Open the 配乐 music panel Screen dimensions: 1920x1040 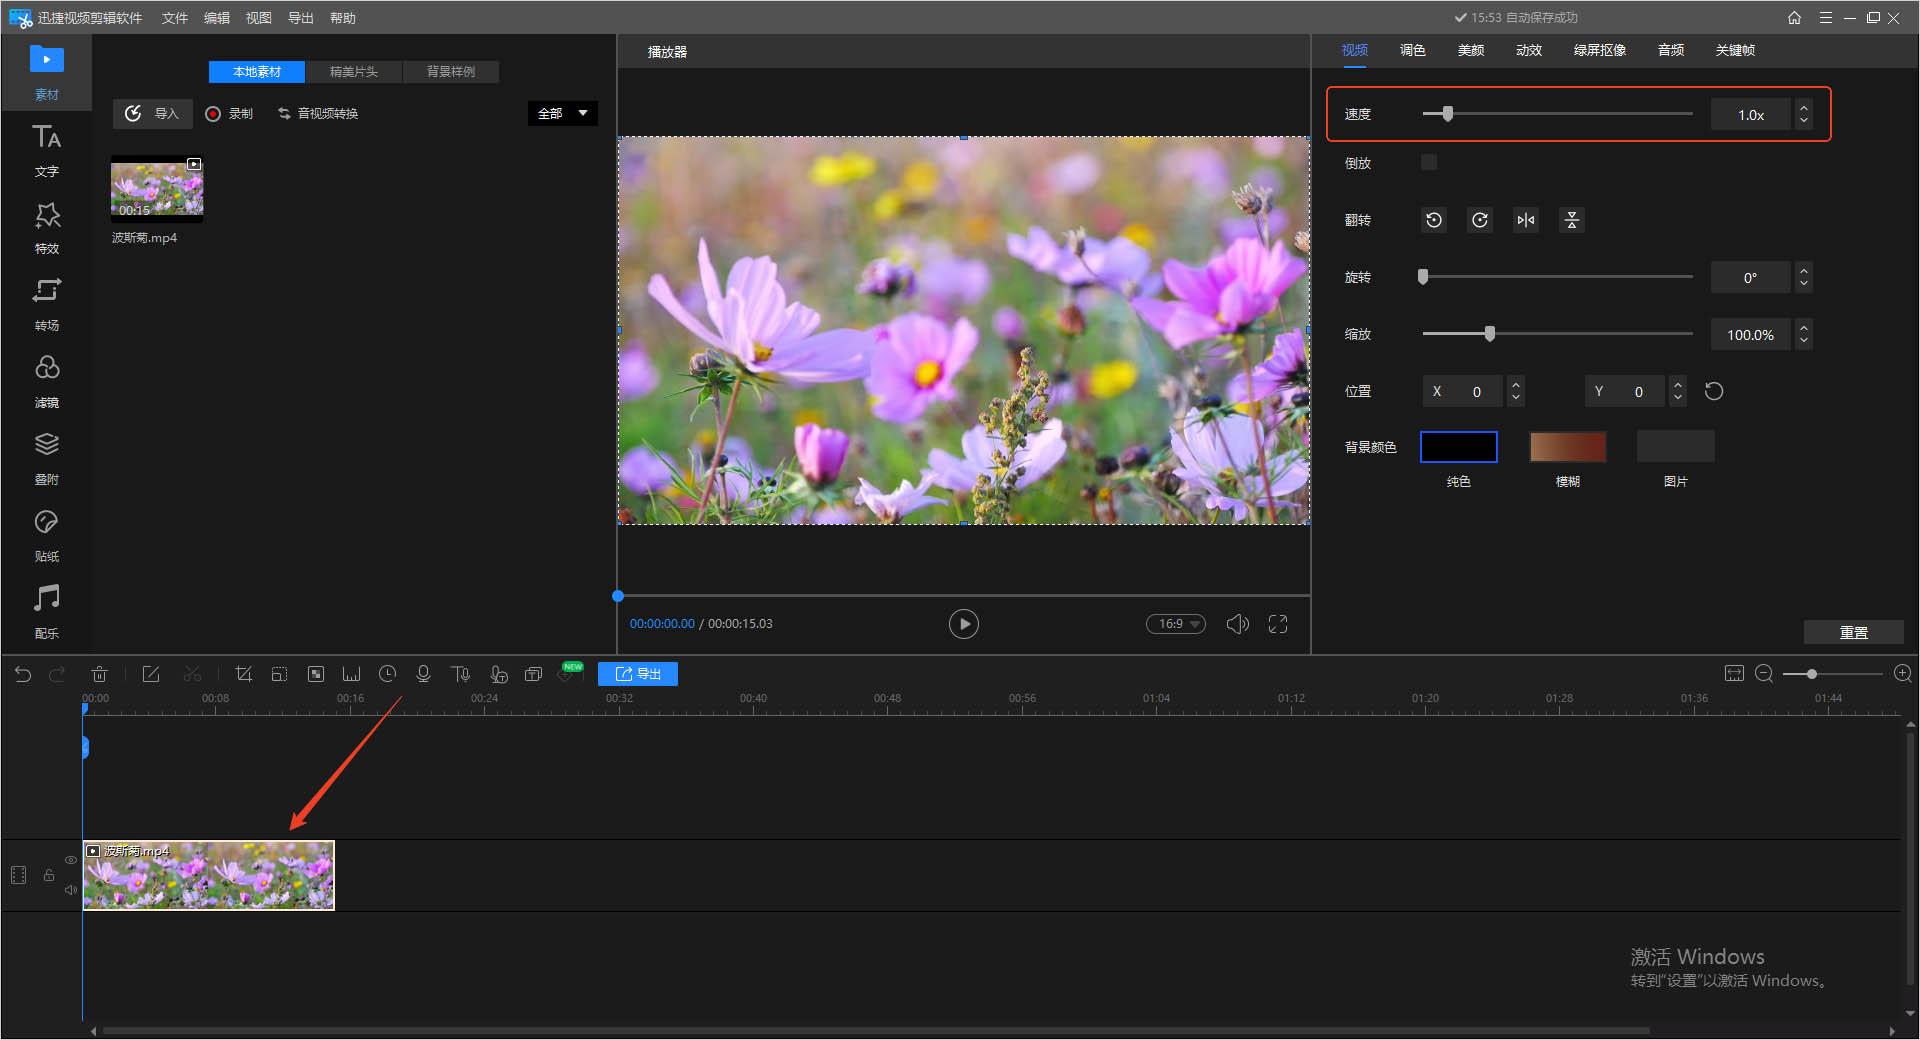tap(46, 612)
